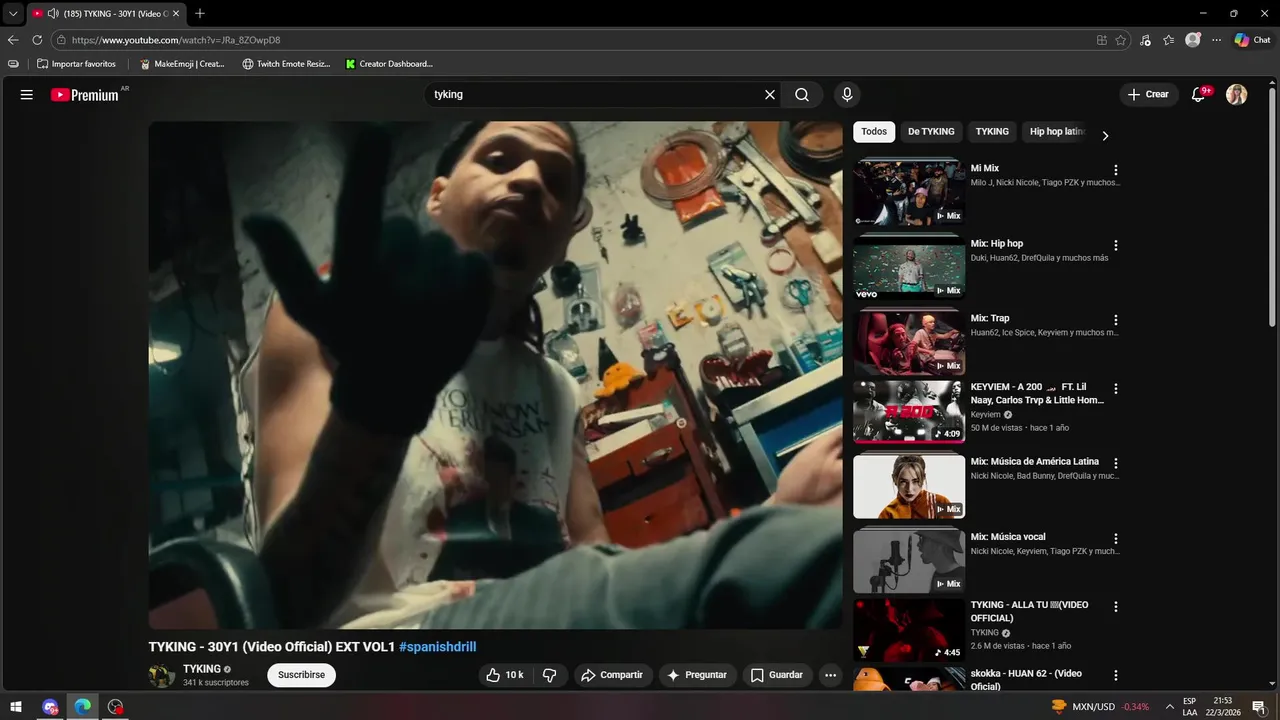
Task: Open YouTube notifications bell
Action: 1199,95
